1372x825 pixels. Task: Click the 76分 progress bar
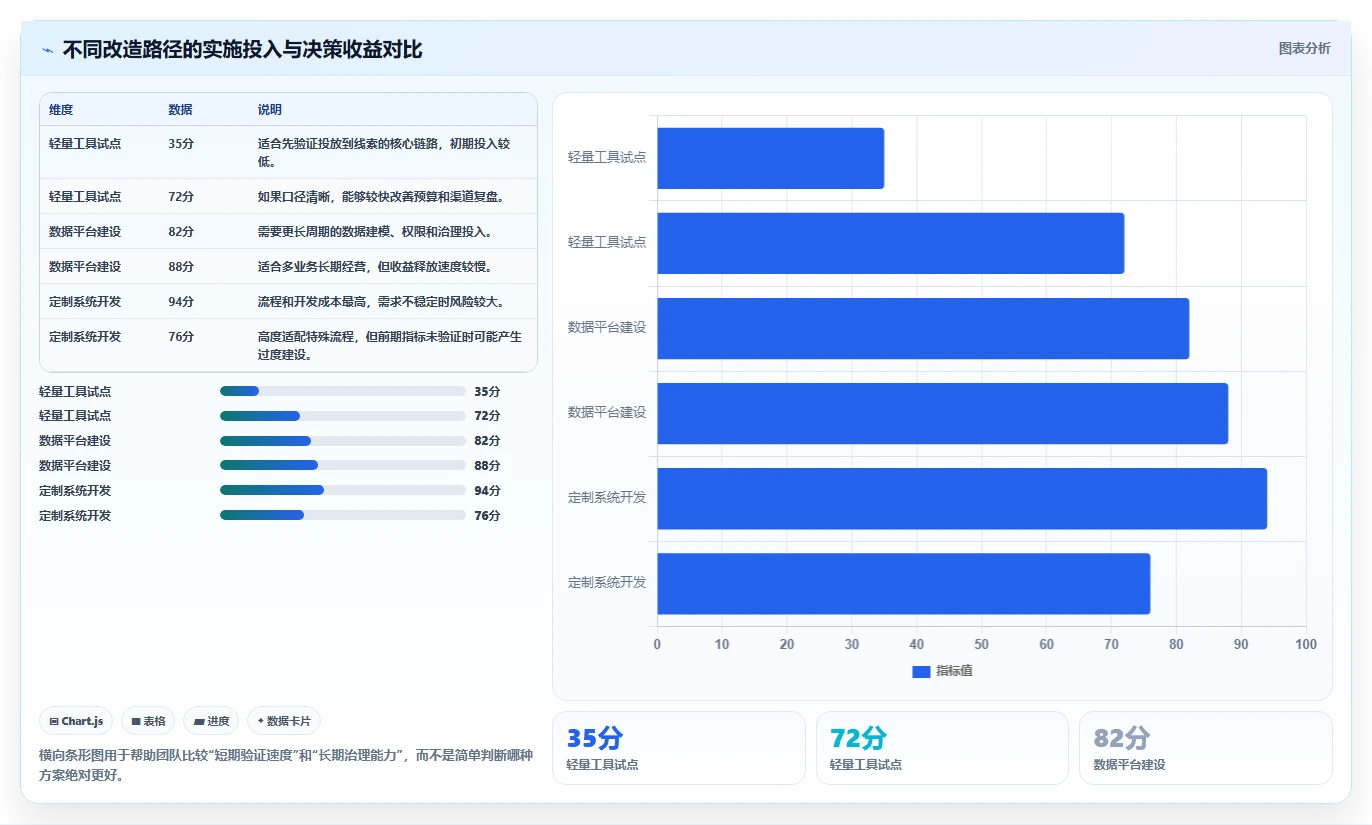343,515
